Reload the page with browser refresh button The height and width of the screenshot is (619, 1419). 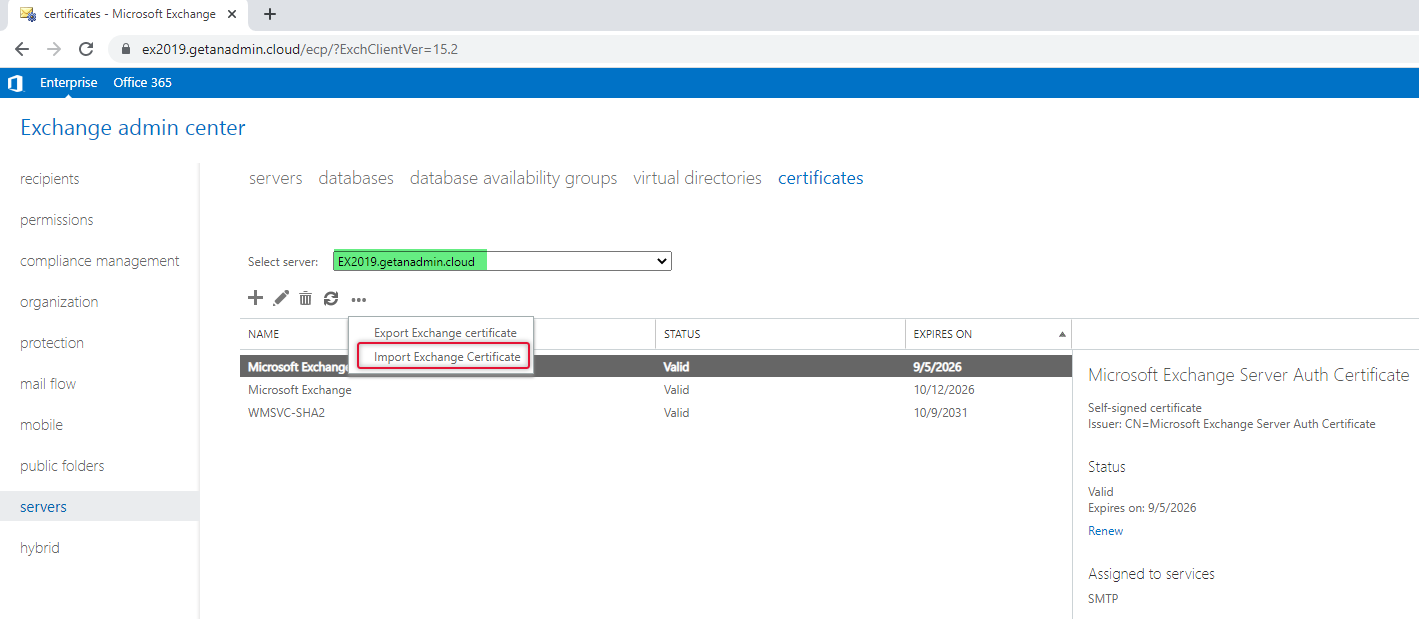[x=86, y=49]
